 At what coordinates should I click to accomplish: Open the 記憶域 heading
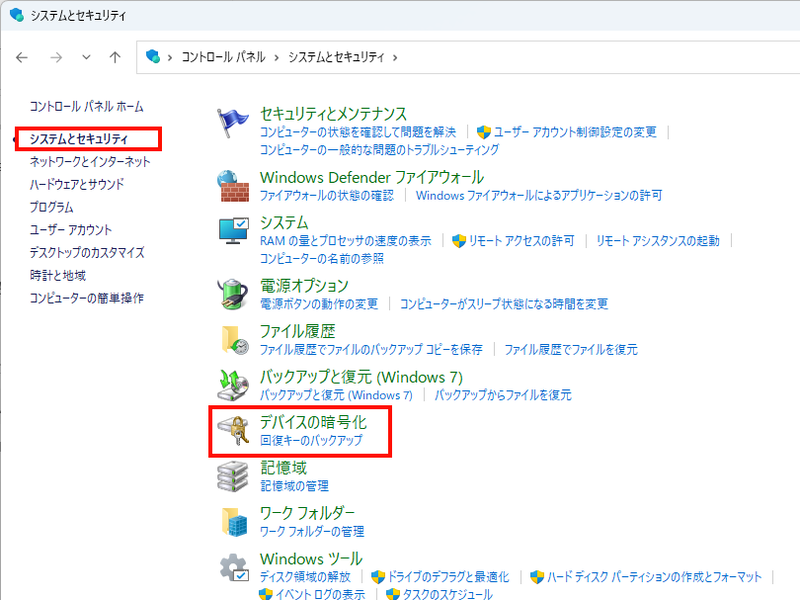[283, 468]
